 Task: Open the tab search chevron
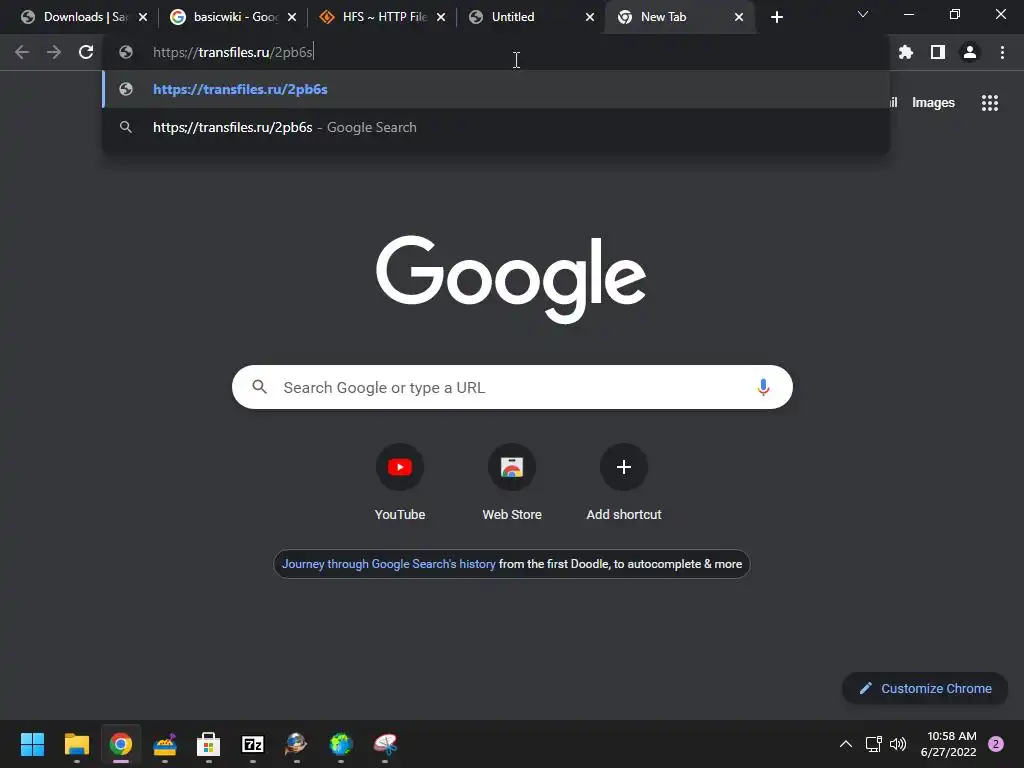click(863, 14)
